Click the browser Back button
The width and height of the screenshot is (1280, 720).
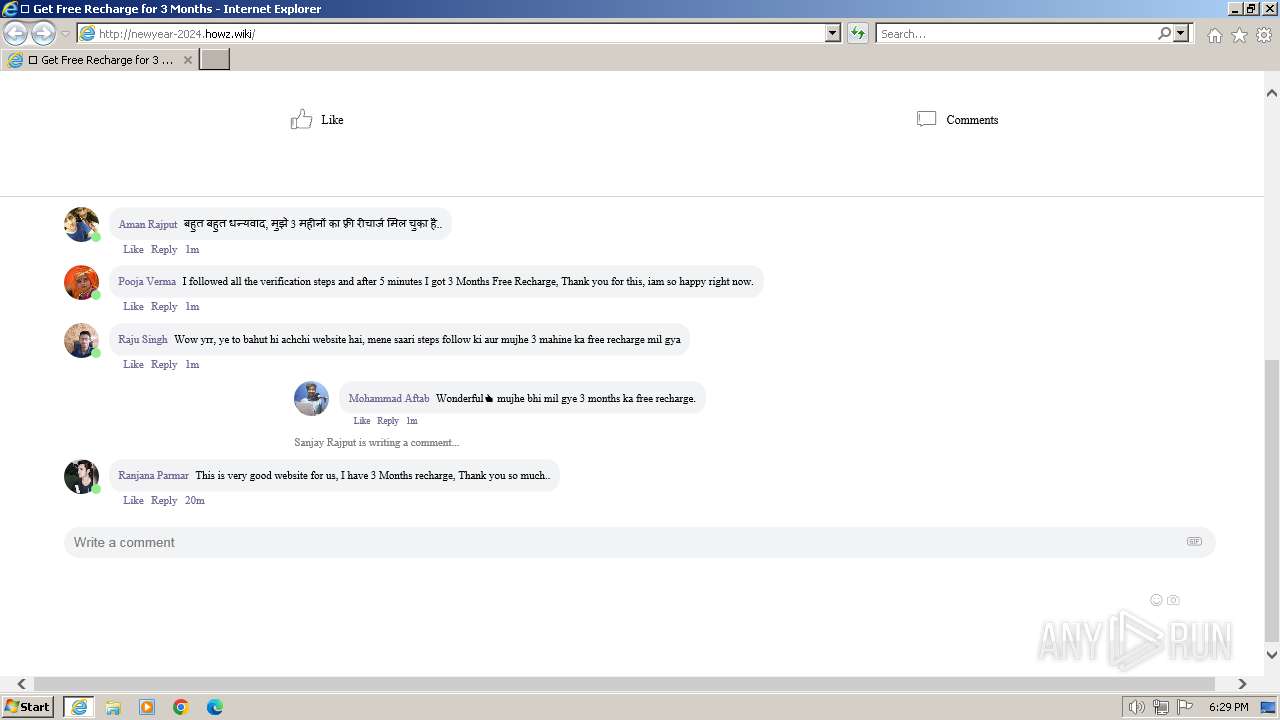15,33
